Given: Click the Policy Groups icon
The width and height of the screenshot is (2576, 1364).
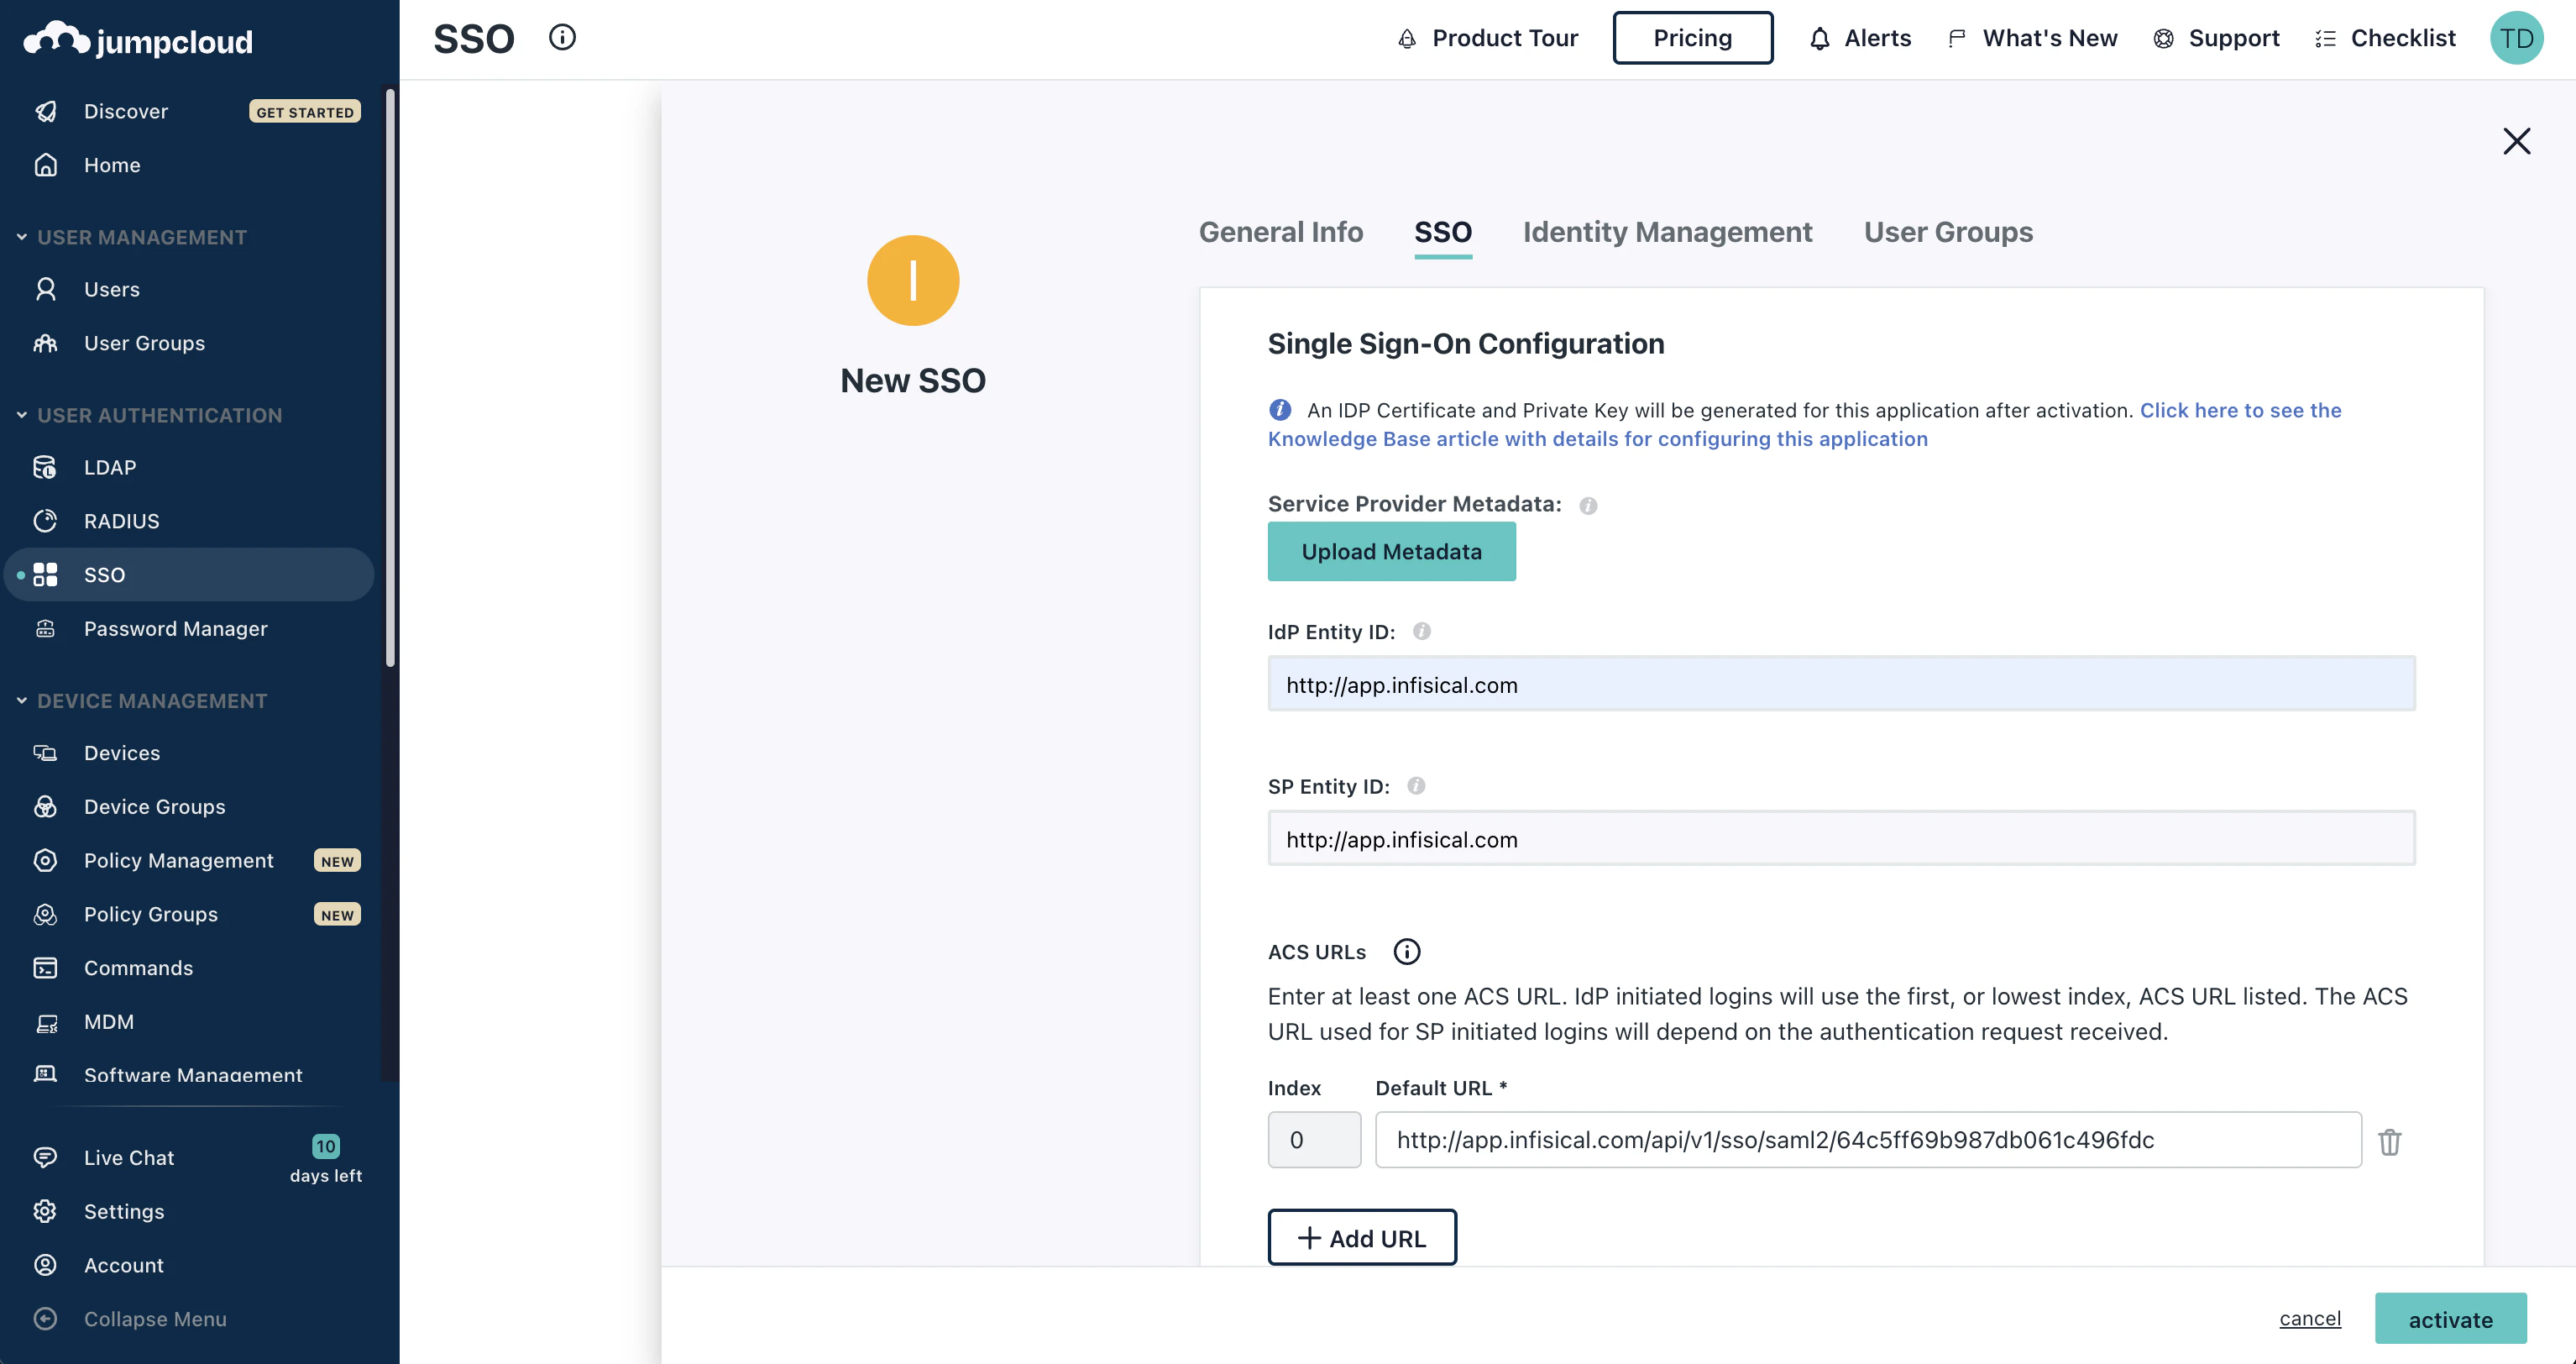Looking at the screenshot, I should pos(46,915).
